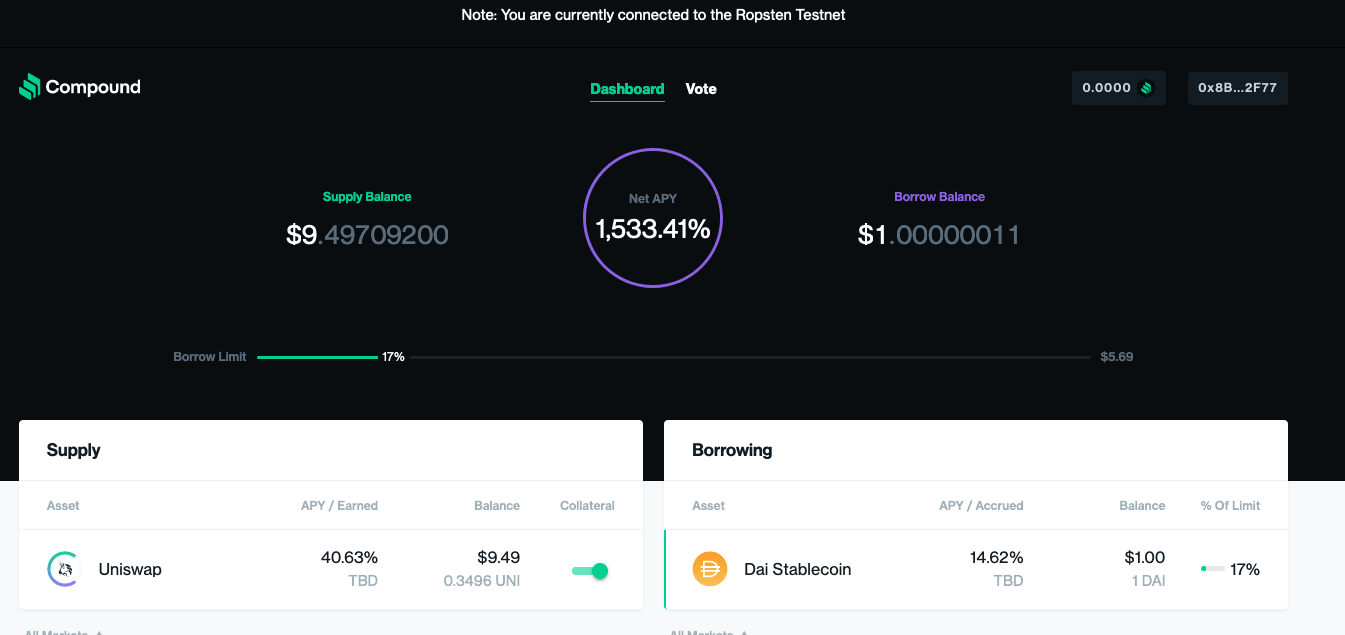Click borrow balance value $1.00000011
This screenshot has width=1345, height=635.
939,235
